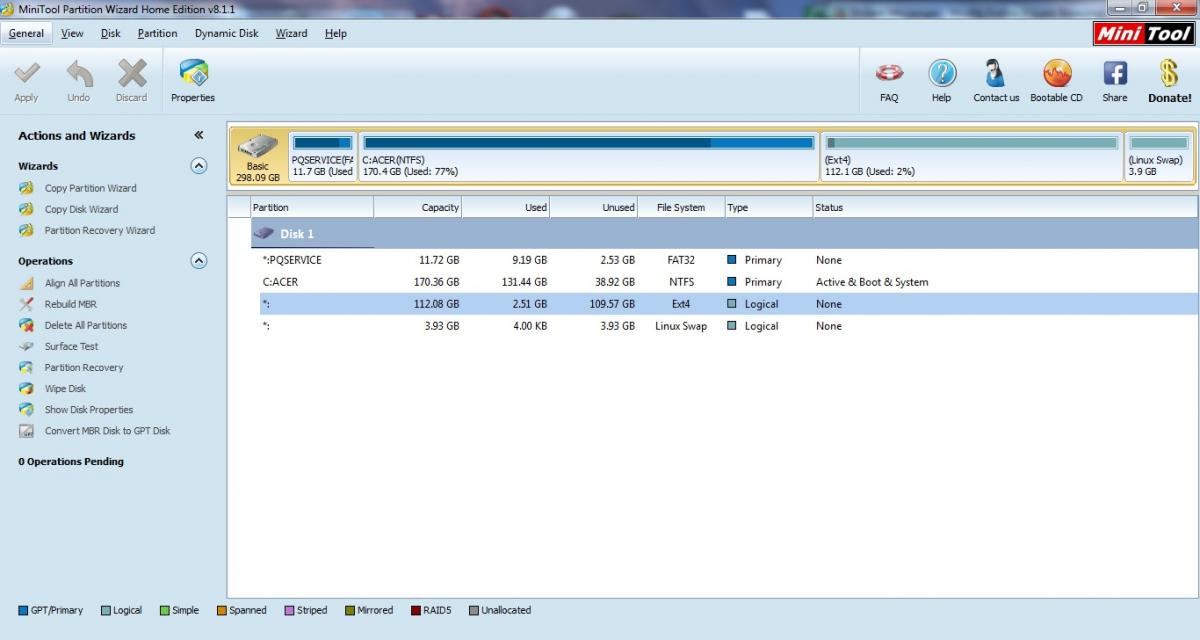1200x640 pixels.
Task: Choose Rebuild MBR operation
Action: pos(71,304)
